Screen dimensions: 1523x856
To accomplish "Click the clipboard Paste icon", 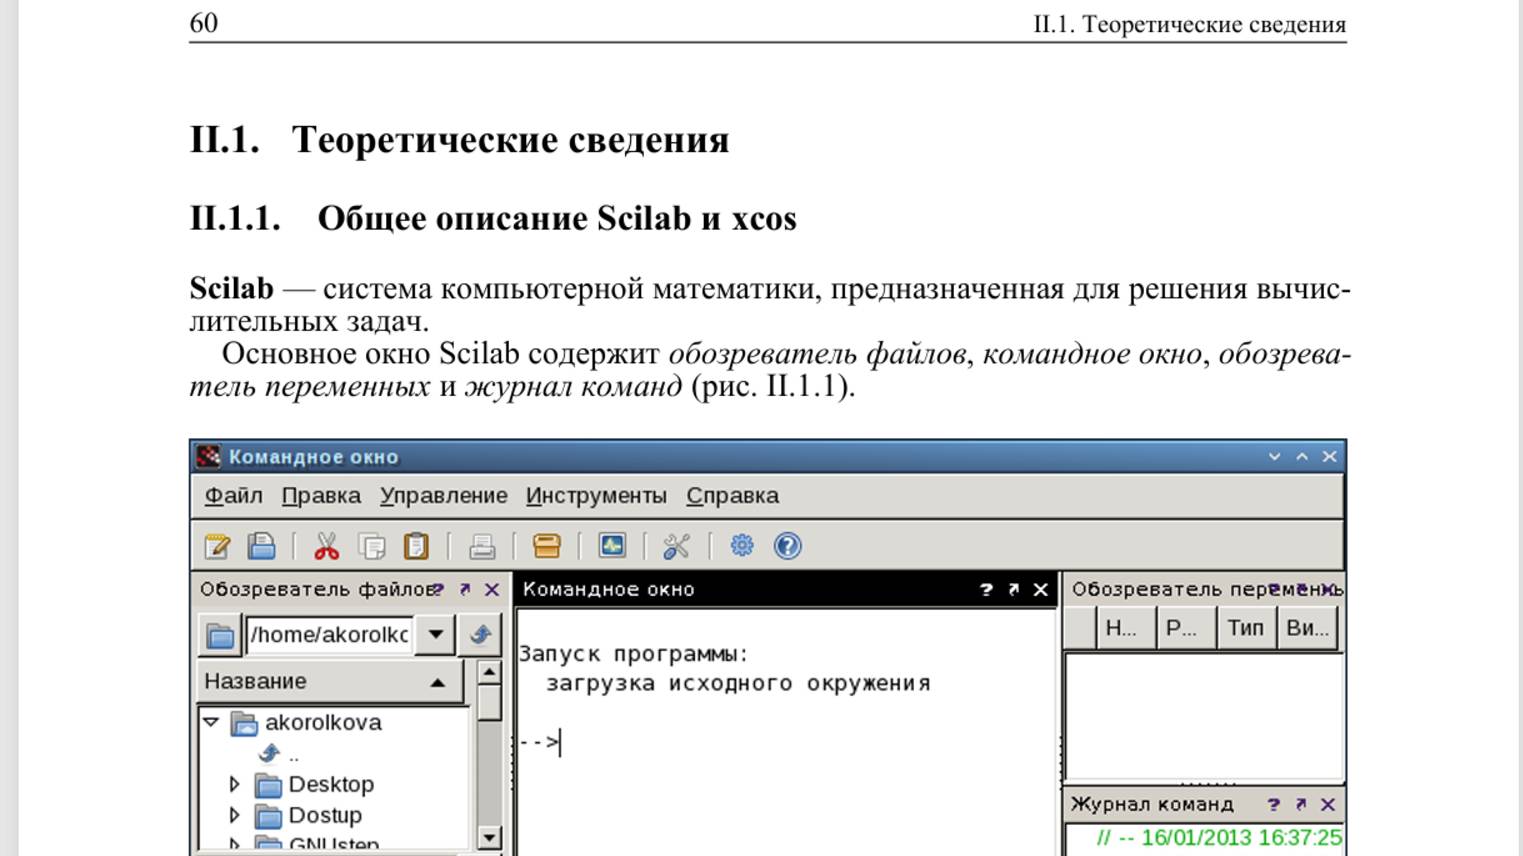I will [416, 546].
